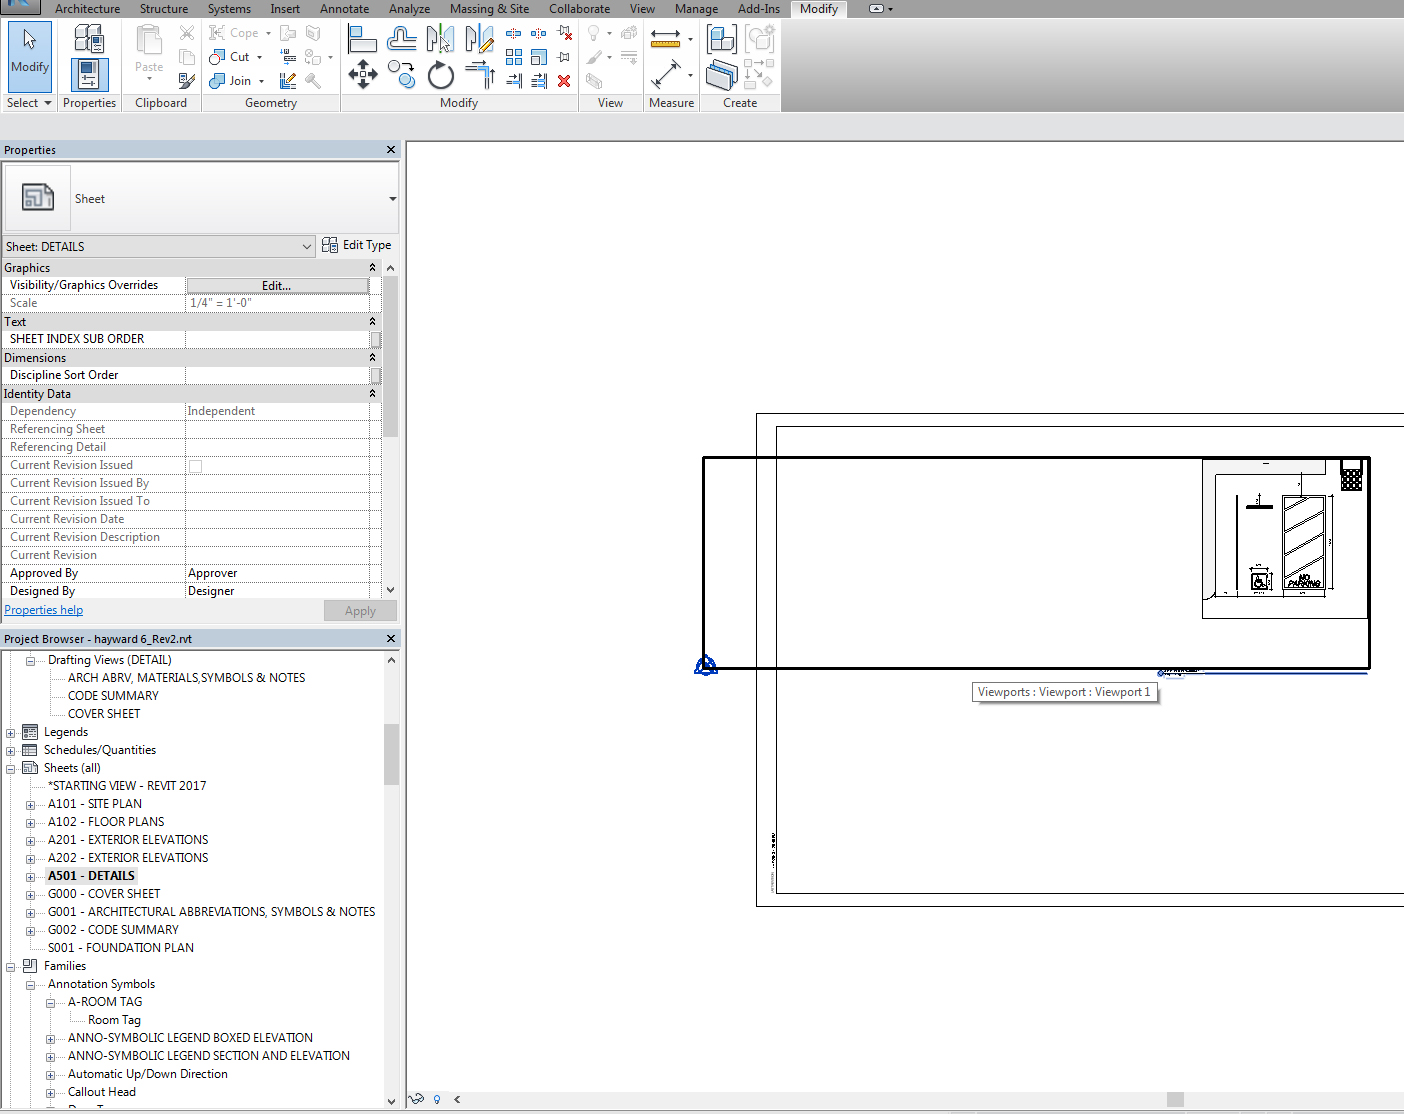Collapse the Sheets (all) node
Screen dimensions: 1404x1114
point(11,769)
